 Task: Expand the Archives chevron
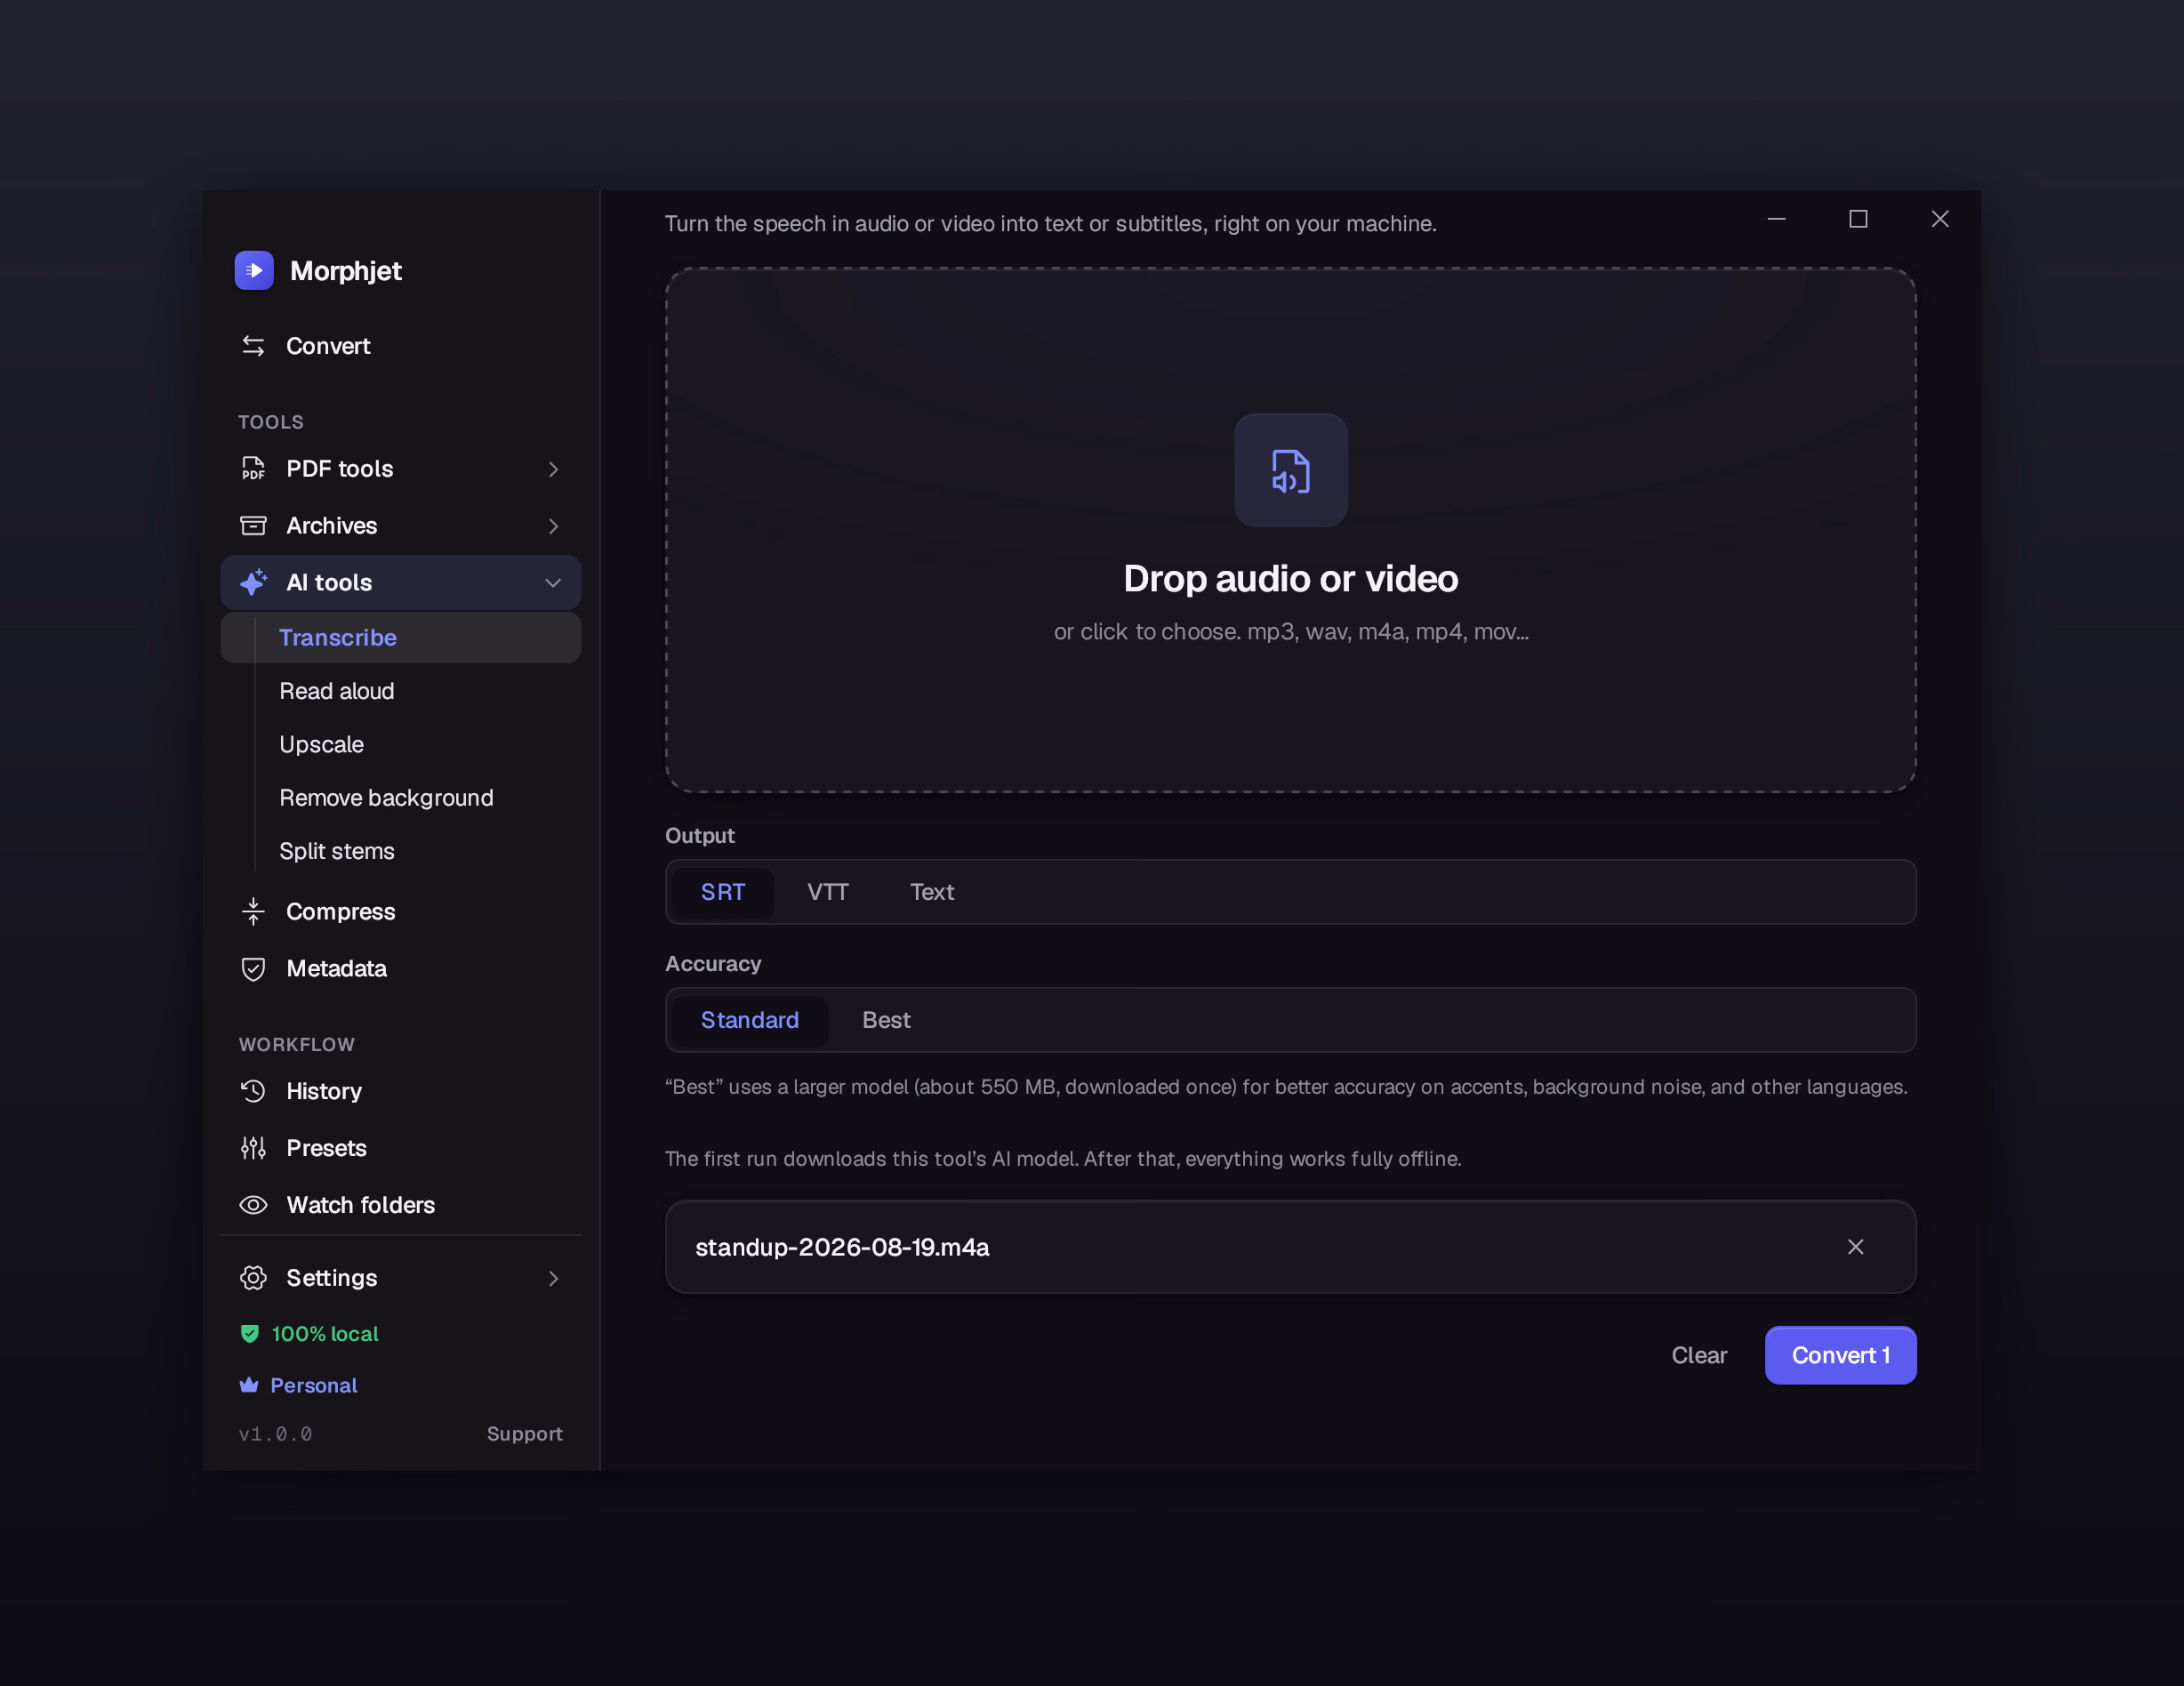553,526
